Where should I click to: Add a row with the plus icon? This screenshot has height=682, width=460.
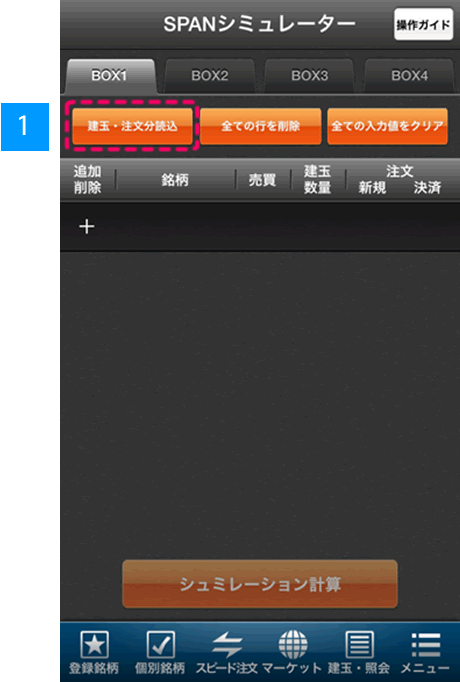point(87,227)
